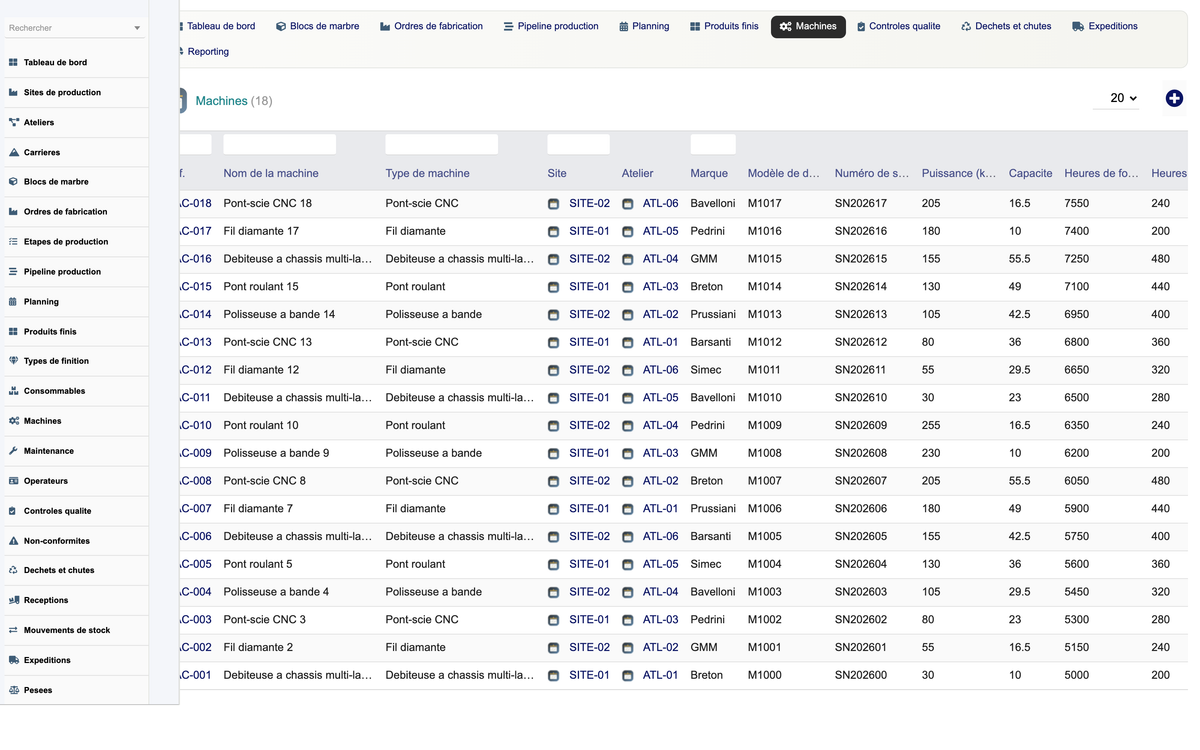Add a new machine with the plus icon
Viewport: 1200px width, 750px height.
click(x=1174, y=98)
